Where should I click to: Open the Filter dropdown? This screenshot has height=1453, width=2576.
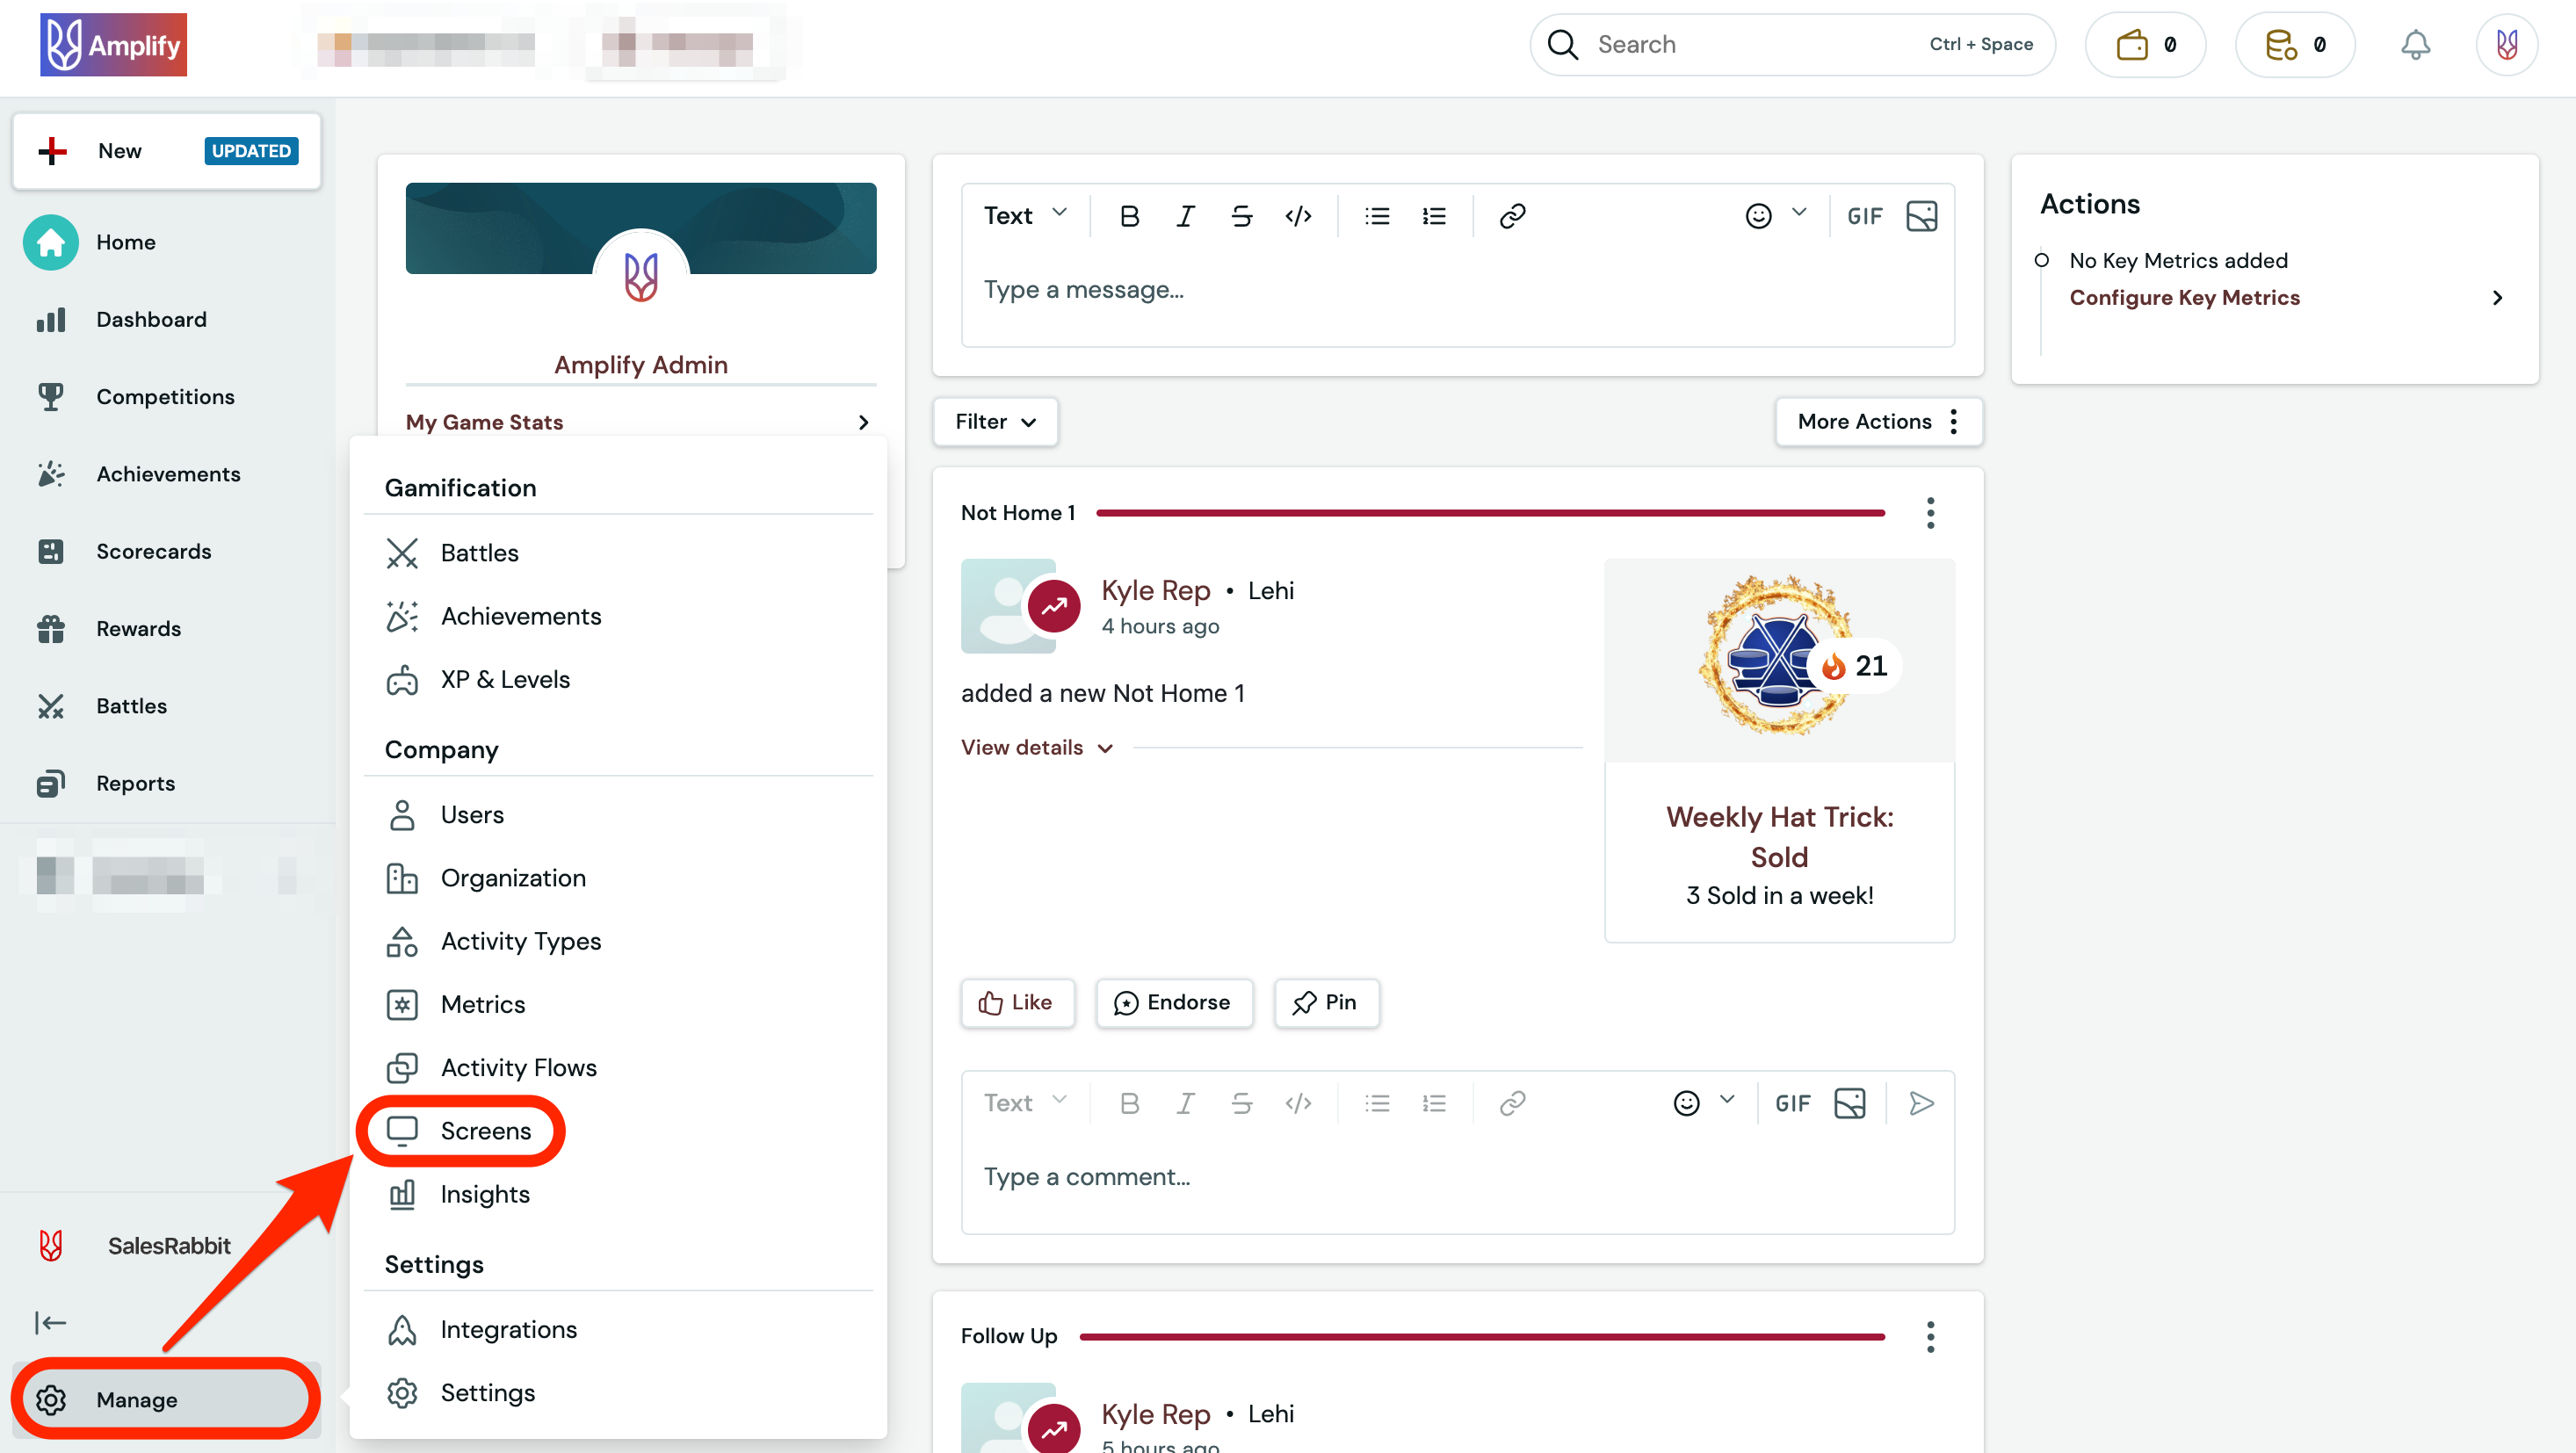click(994, 421)
